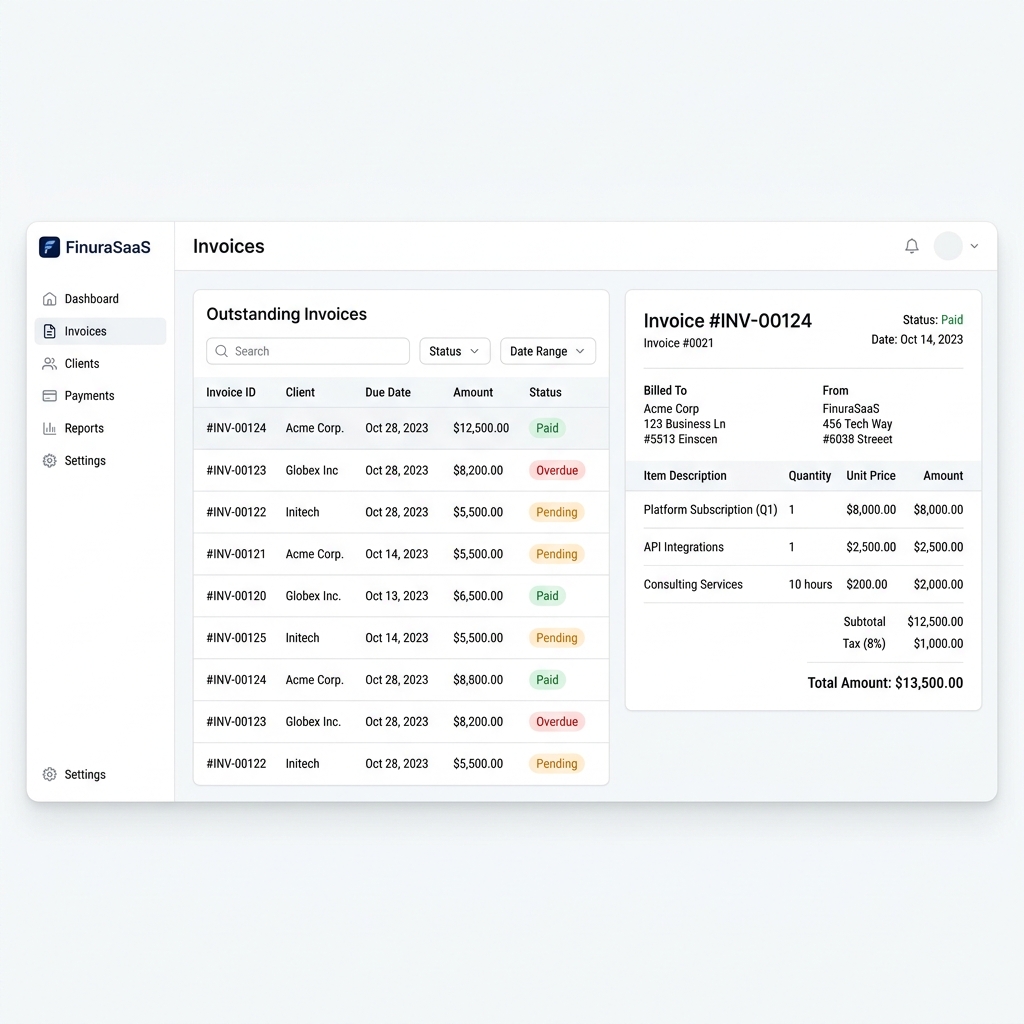The image size is (1024, 1024).
Task: Click the Subtotal $12,500.00 value
Action: [x=935, y=622]
